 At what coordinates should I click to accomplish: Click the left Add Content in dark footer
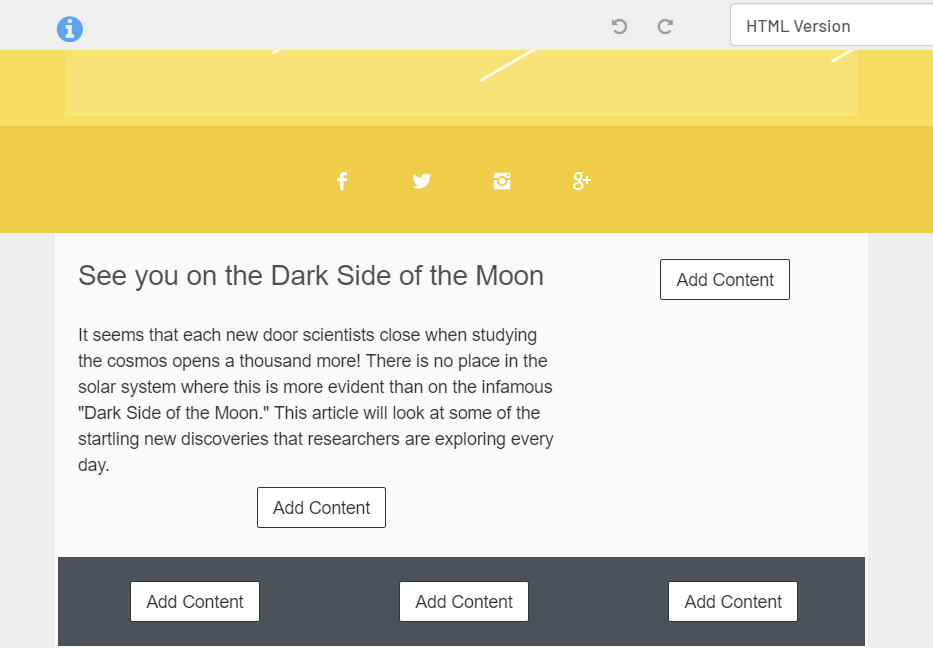[195, 602]
